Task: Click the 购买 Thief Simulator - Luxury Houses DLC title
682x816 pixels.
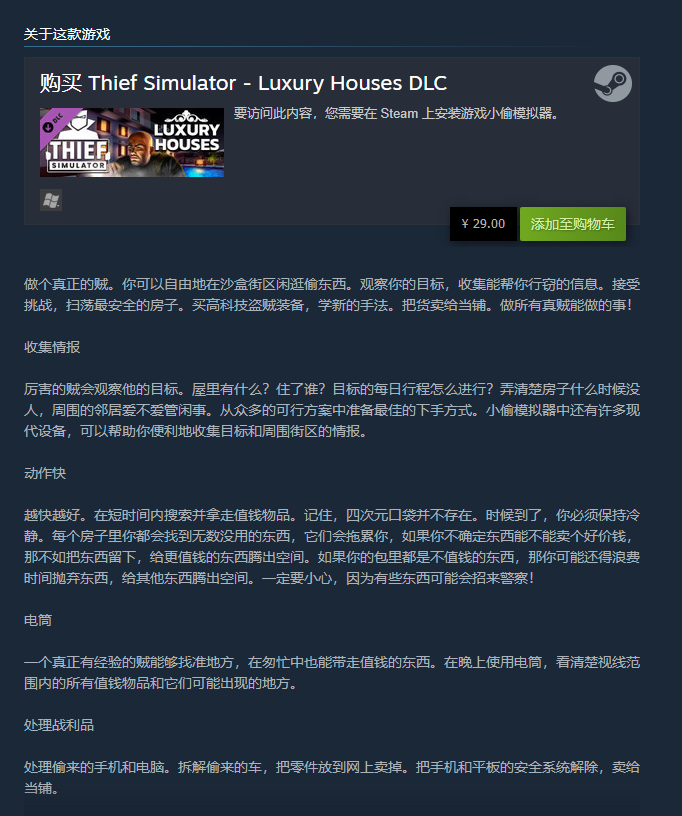Action: coord(243,83)
